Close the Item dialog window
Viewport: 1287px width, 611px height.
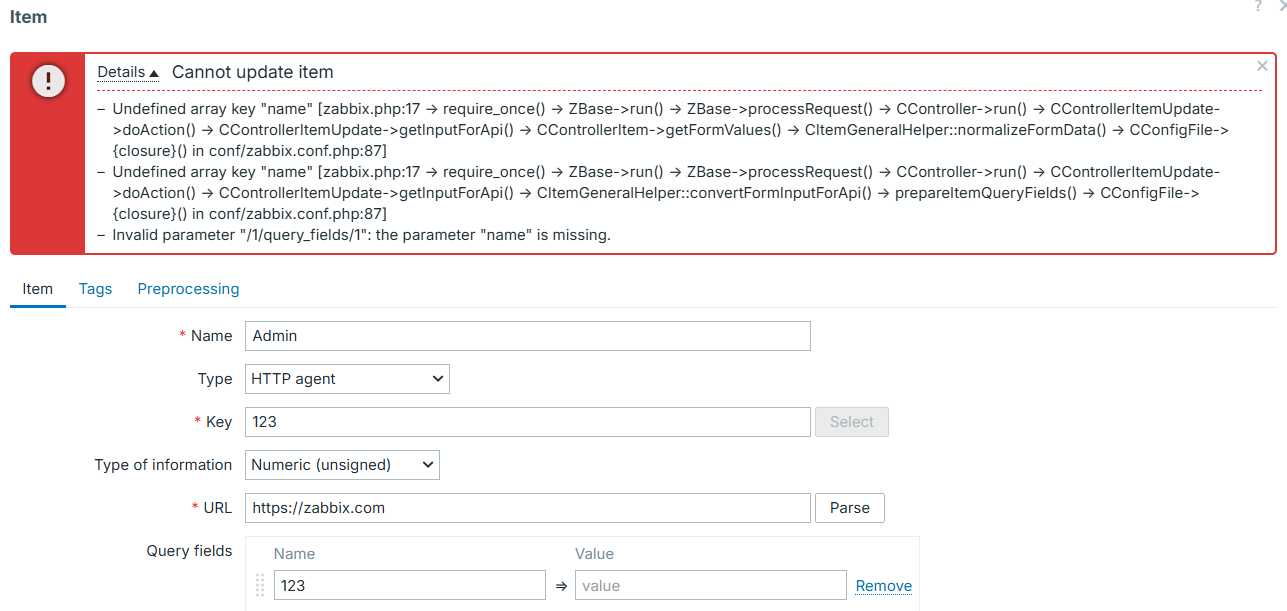[1281, 6]
